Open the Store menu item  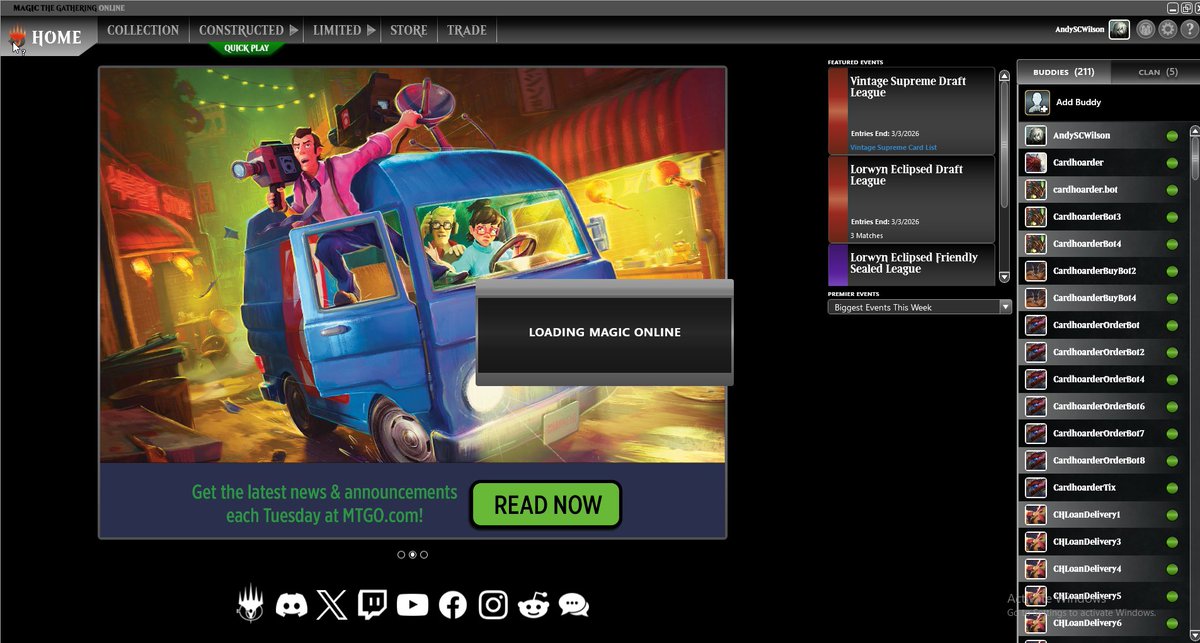pyautogui.click(x=408, y=31)
